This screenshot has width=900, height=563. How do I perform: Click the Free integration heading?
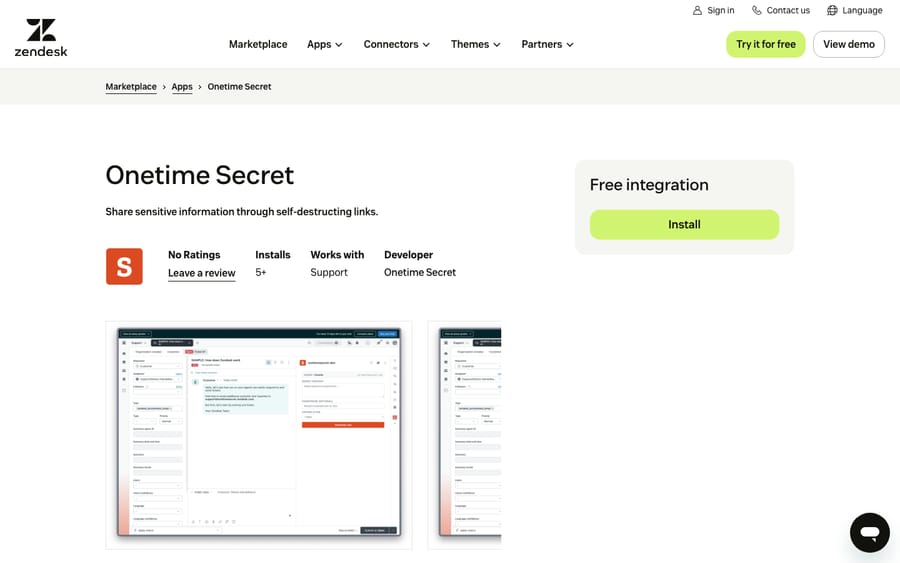click(649, 185)
